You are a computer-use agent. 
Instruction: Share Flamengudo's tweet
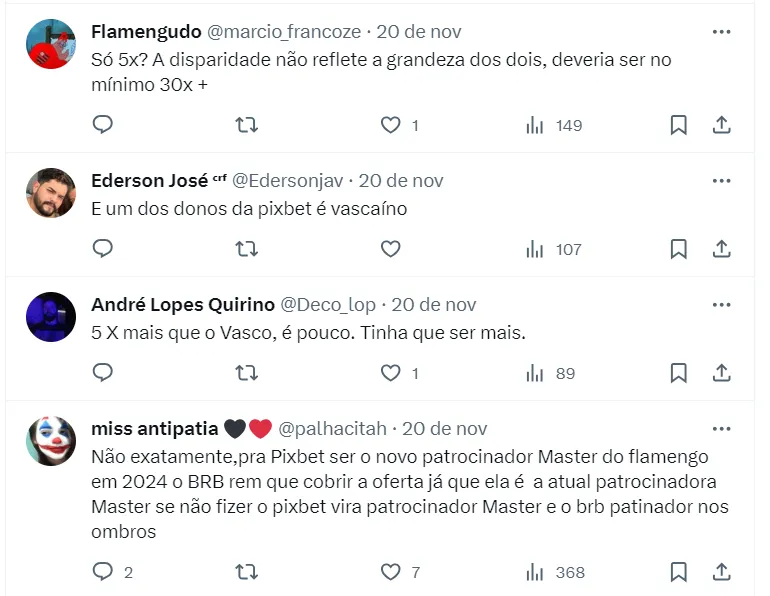point(721,125)
